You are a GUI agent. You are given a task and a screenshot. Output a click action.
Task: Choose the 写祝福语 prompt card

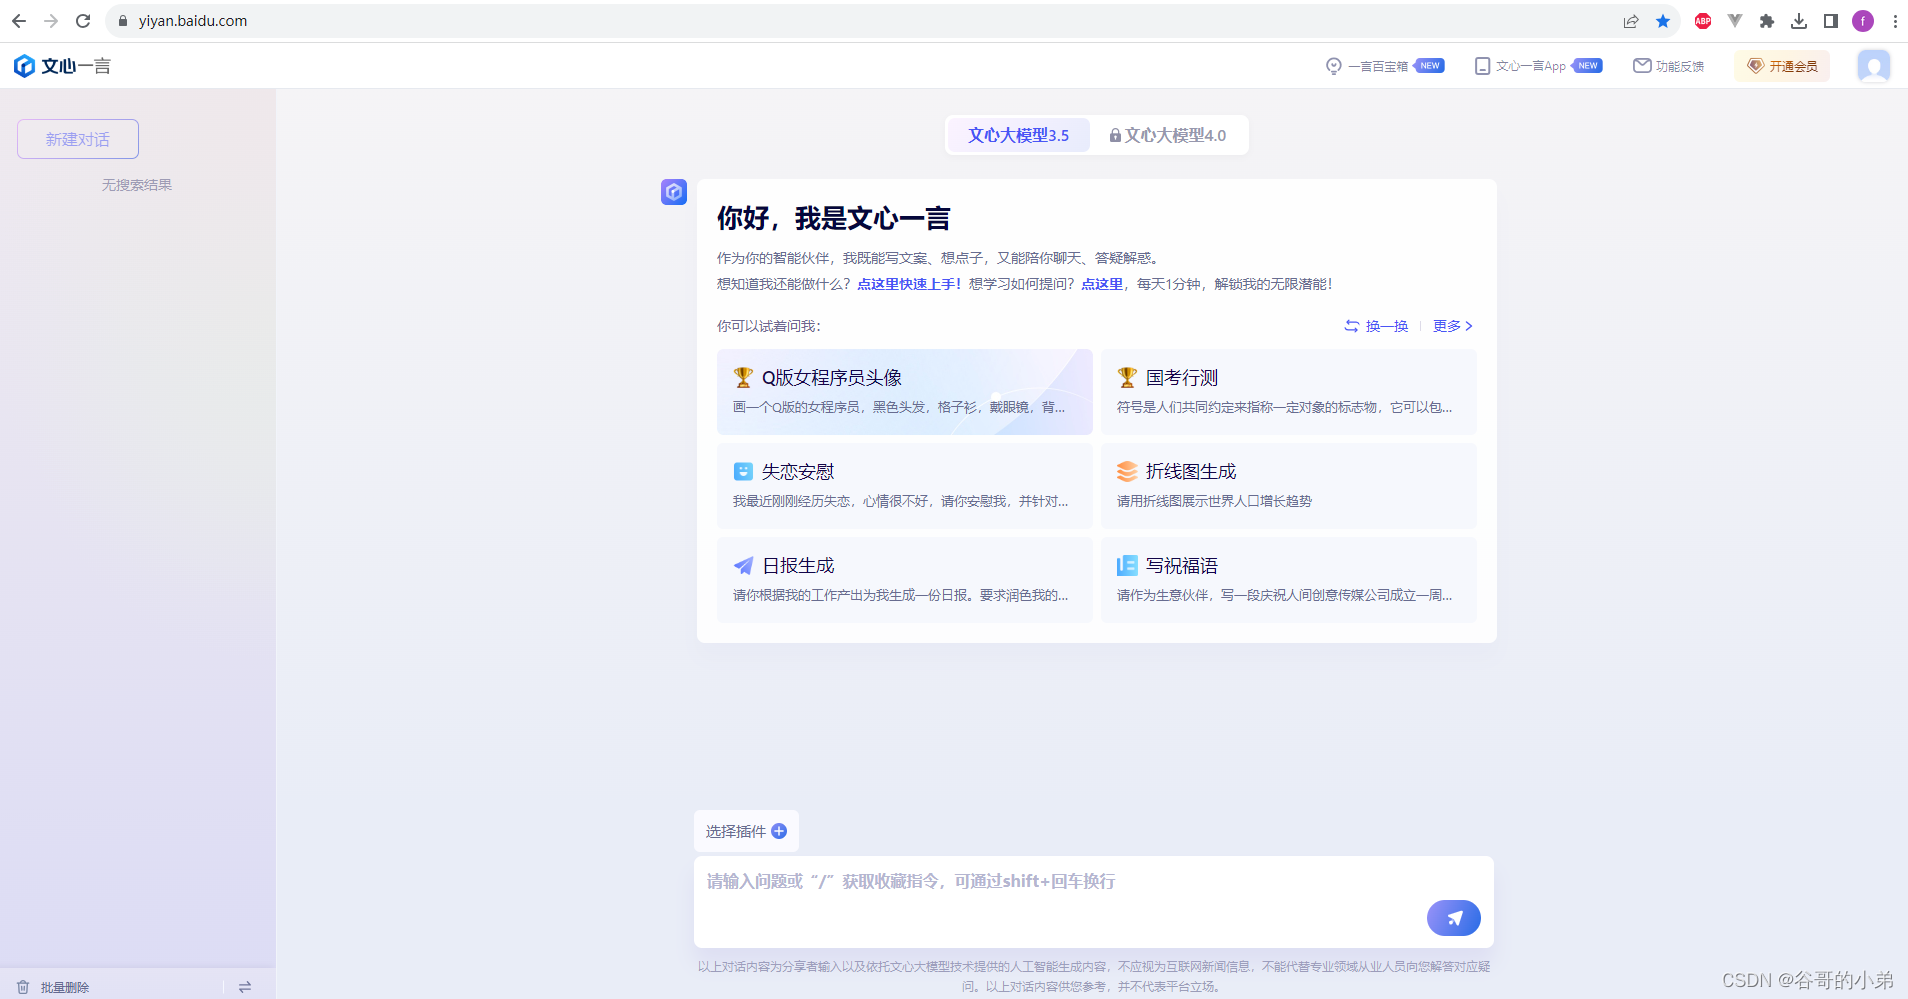pyautogui.click(x=1288, y=580)
